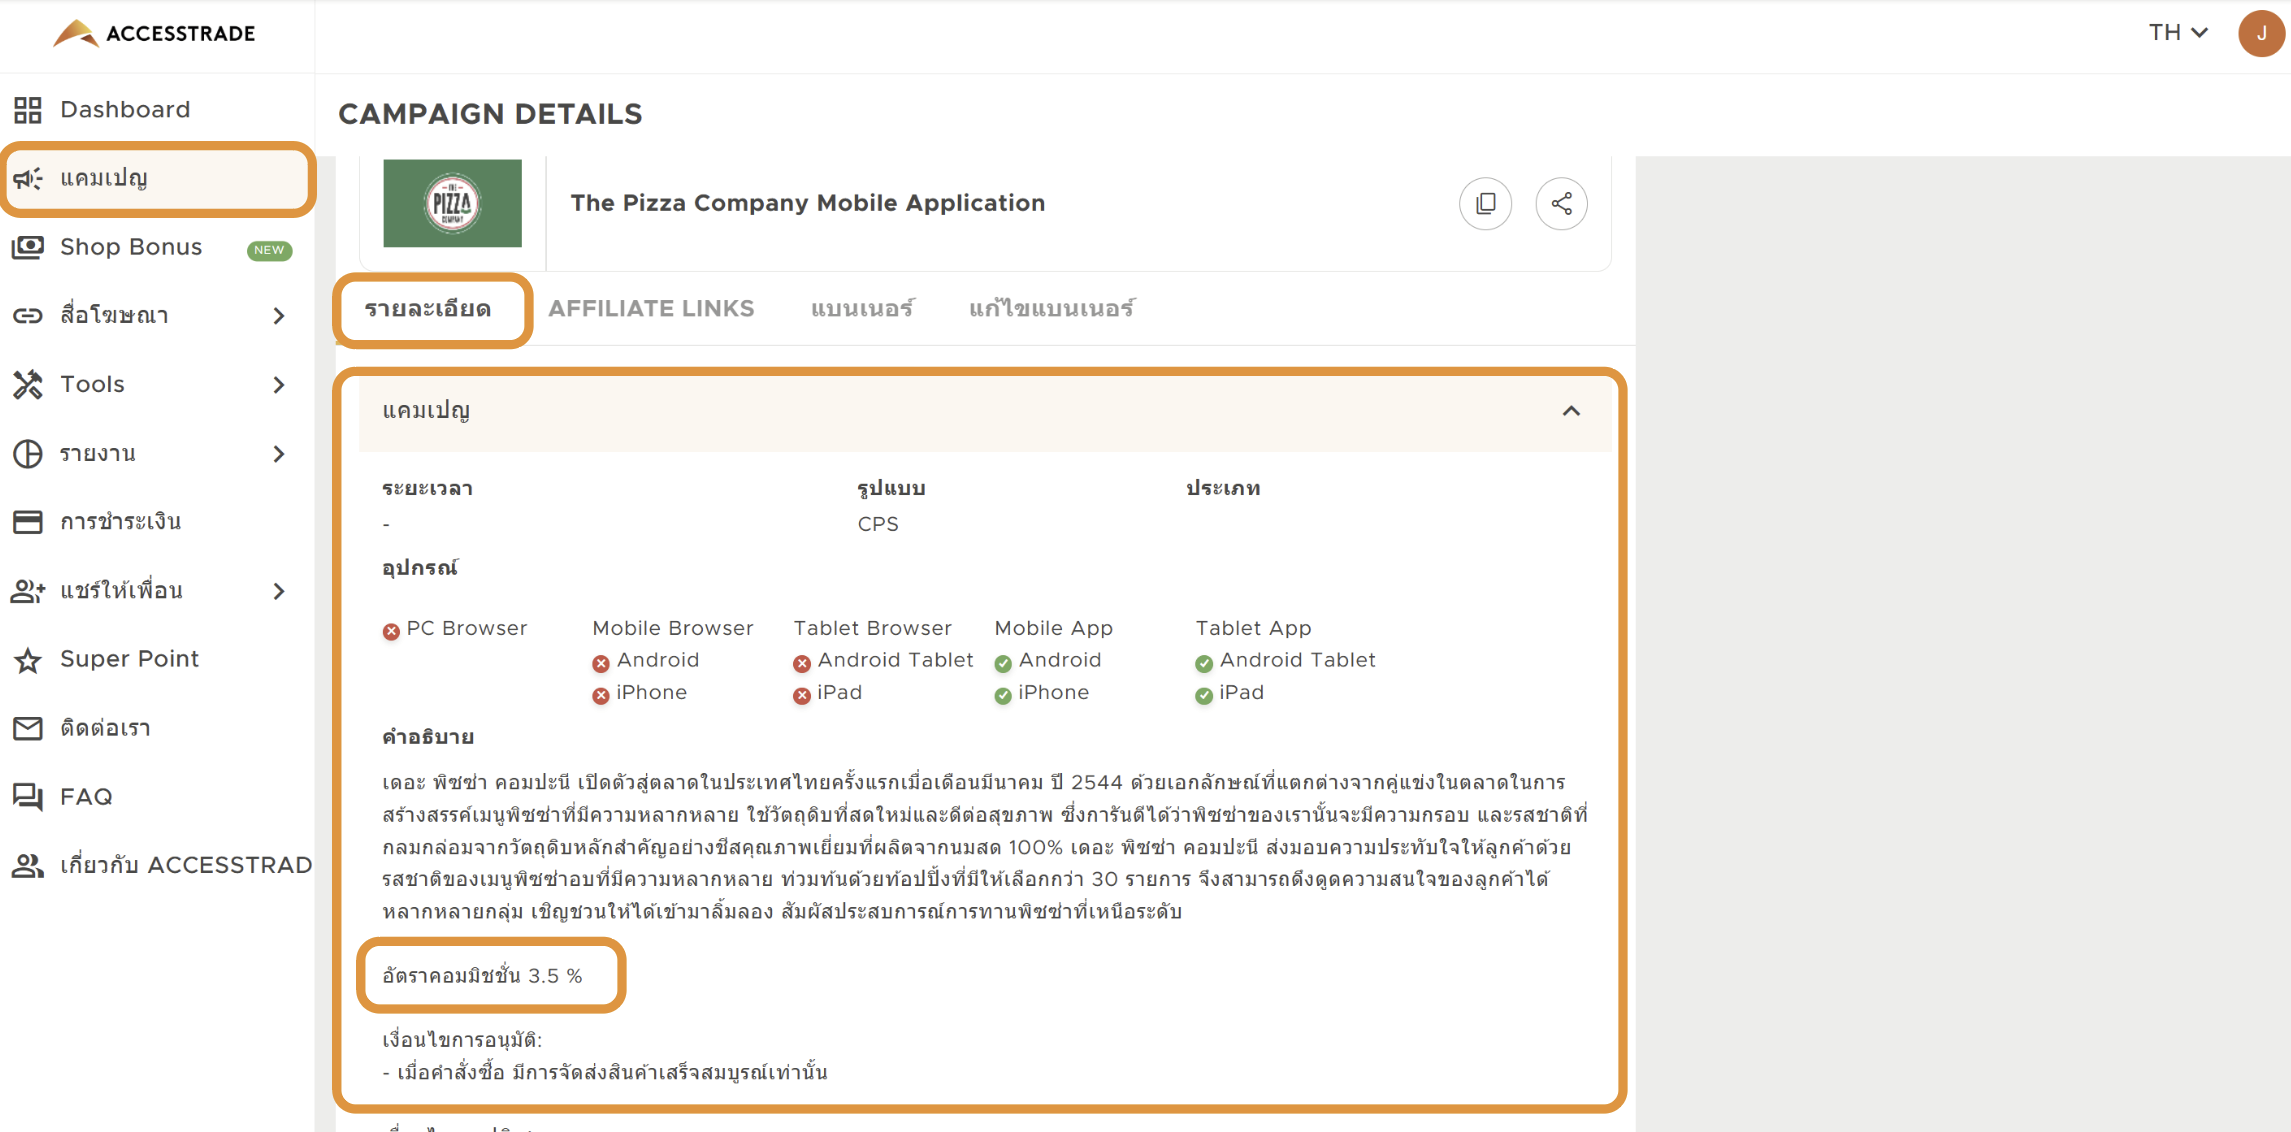Switch to the แบนเนอร์ tab
The image size is (2291, 1132).
(x=862, y=309)
